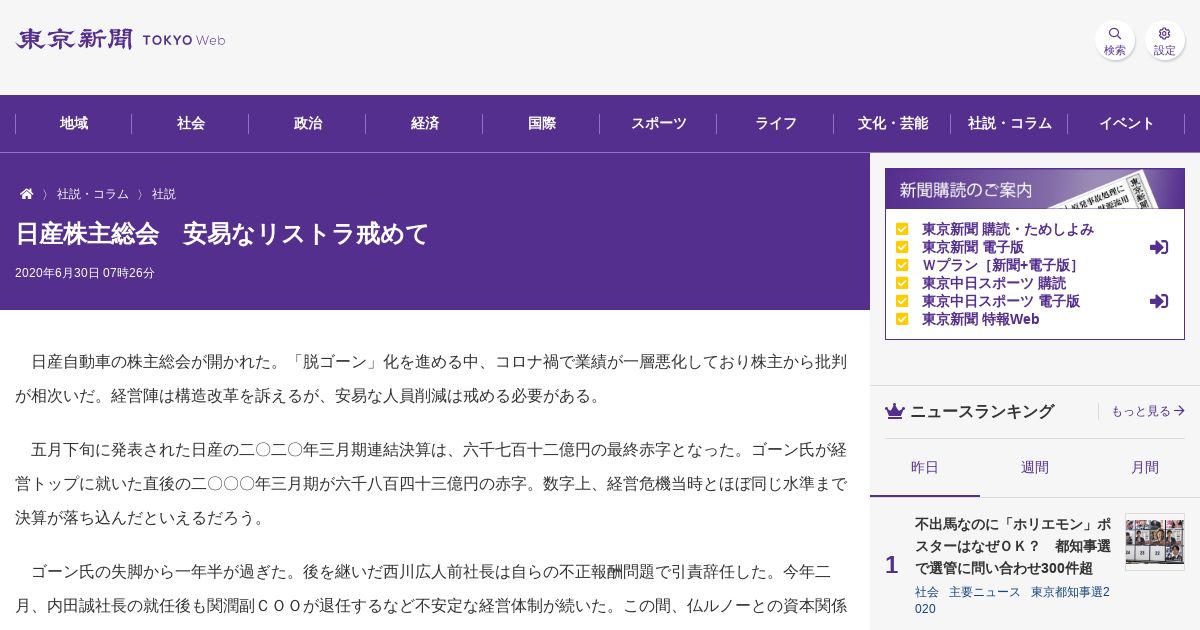Click the 新聞購読のご案内 banner header

(x=1035, y=189)
